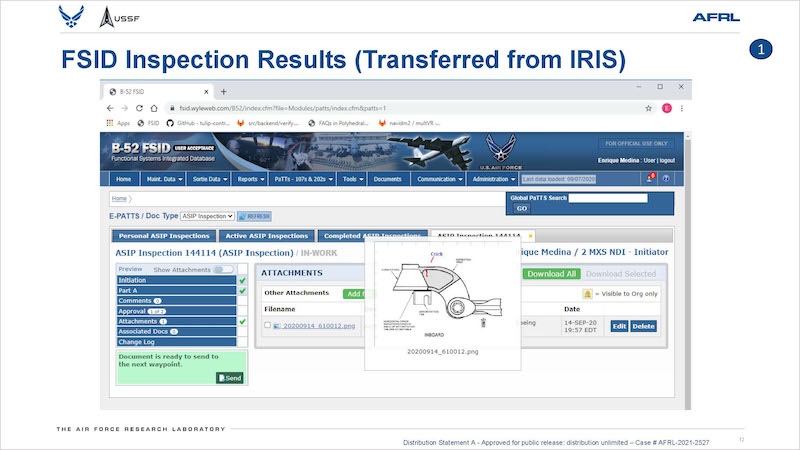Open the Associated Docs section

177,332
